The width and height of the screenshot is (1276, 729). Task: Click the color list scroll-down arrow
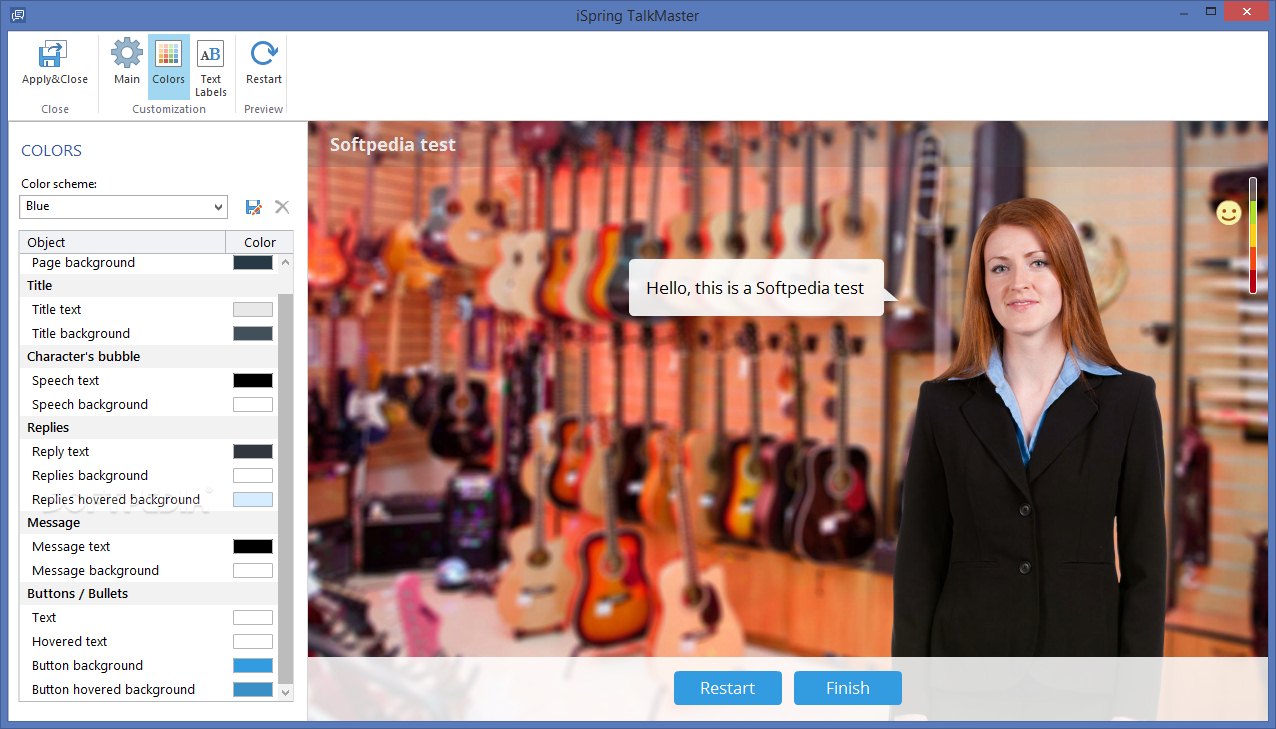(x=286, y=692)
